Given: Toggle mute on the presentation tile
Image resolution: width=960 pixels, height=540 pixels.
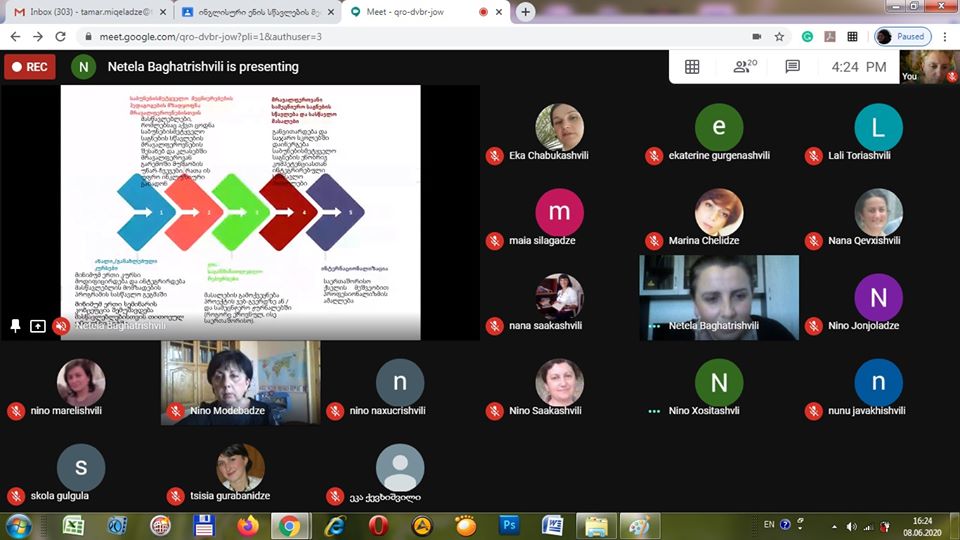Looking at the screenshot, I should click(x=61, y=326).
